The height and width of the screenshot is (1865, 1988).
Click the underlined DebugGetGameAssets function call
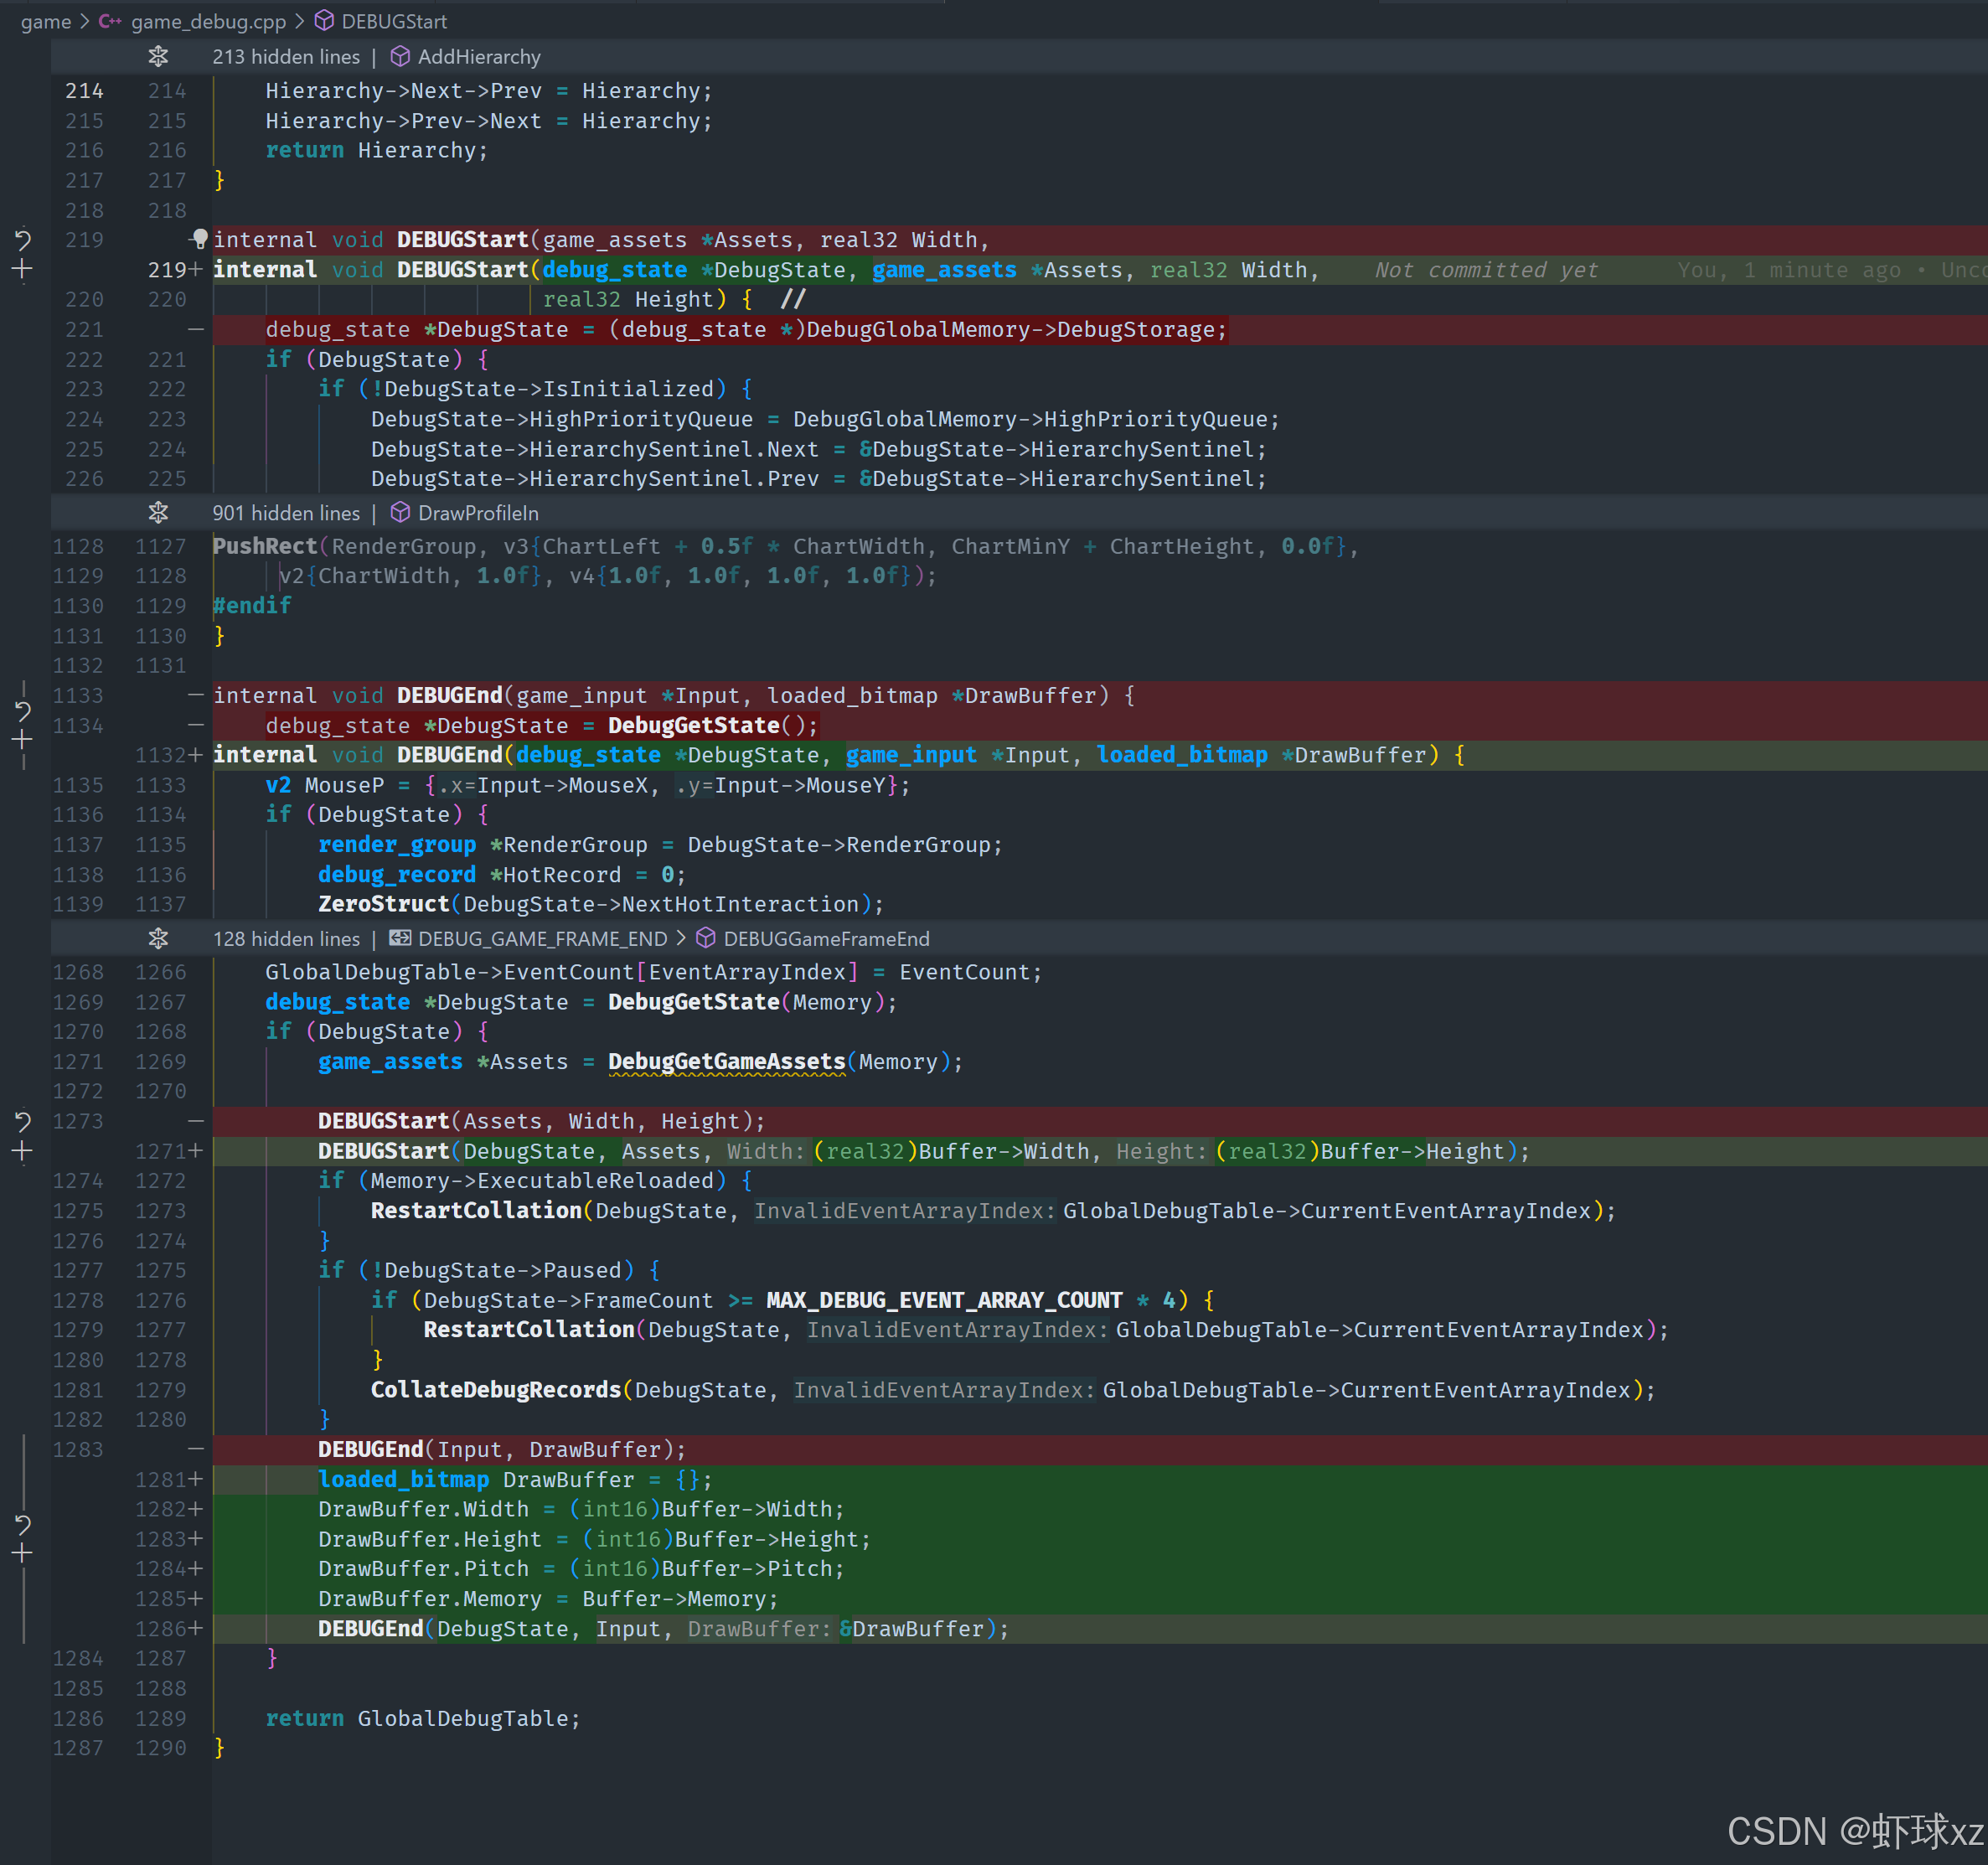click(x=726, y=1062)
